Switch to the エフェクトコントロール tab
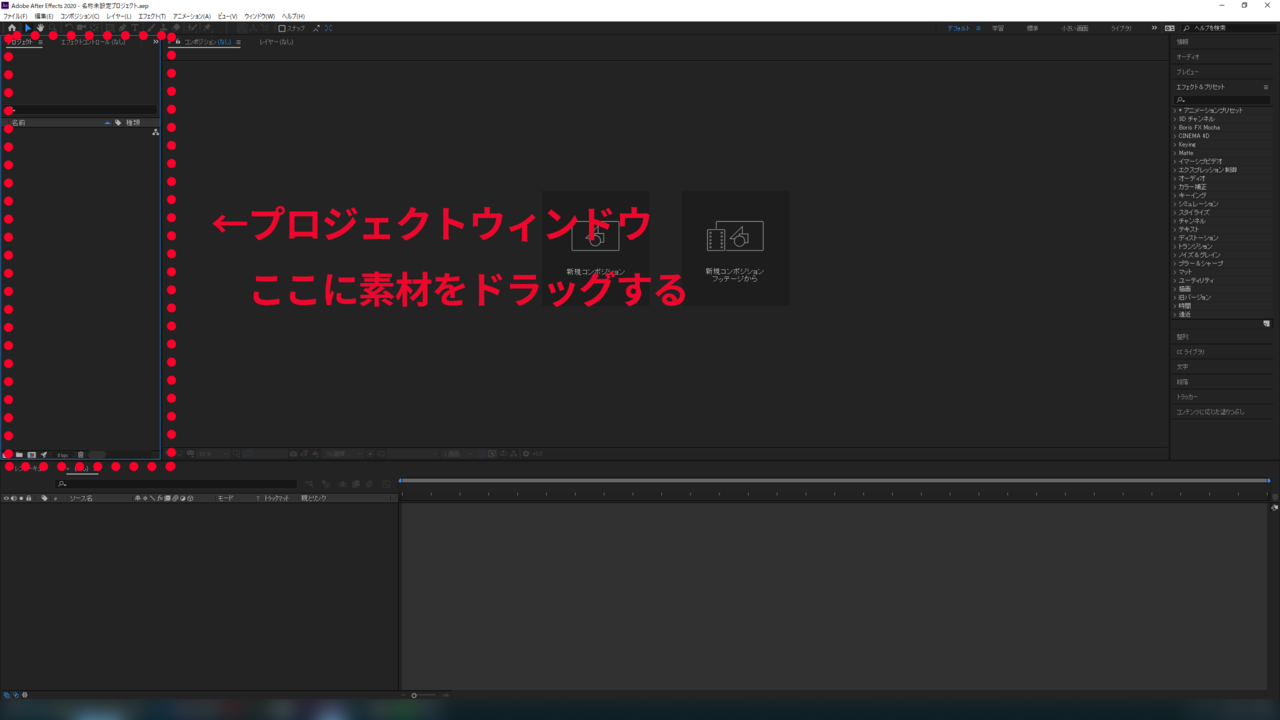Image resolution: width=1280 pixels, height=720 pixels. point(93,42)
